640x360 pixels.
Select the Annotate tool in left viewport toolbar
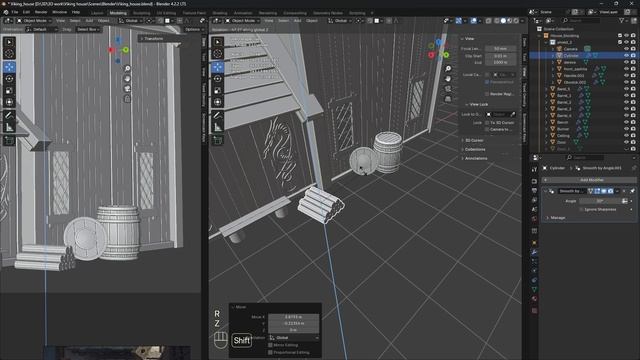(9, 116)
